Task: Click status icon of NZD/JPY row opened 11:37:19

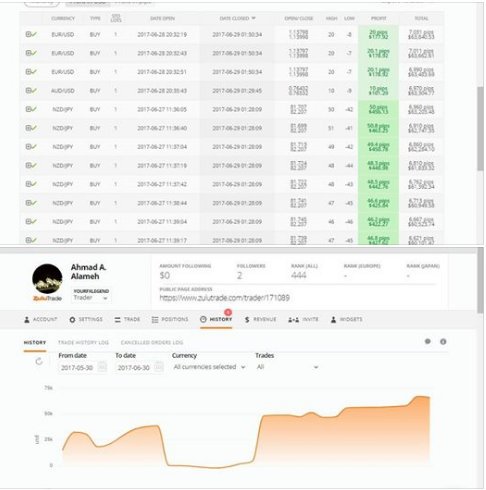Action: tap(31, 165)
